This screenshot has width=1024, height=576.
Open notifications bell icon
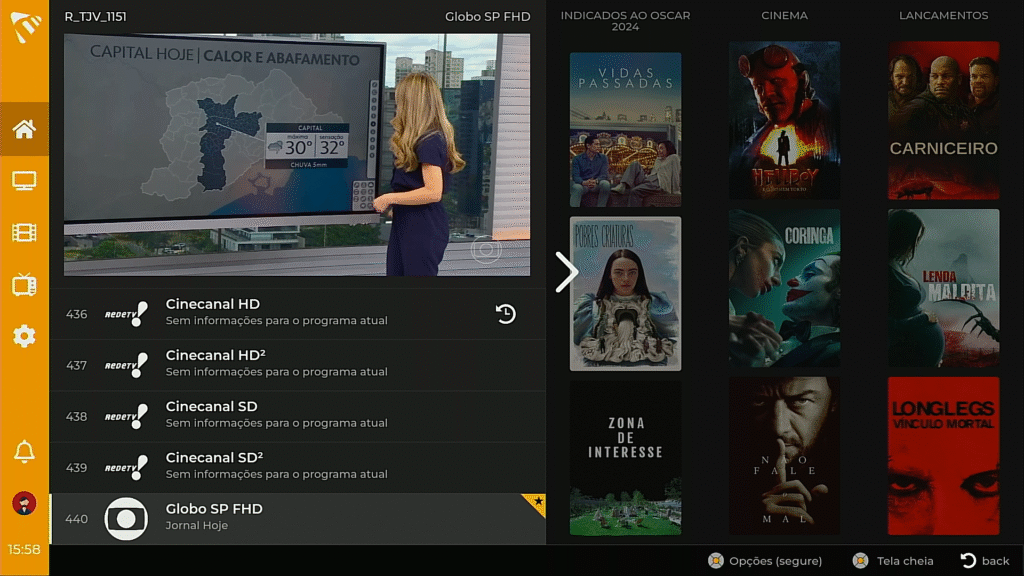point(24,452)
